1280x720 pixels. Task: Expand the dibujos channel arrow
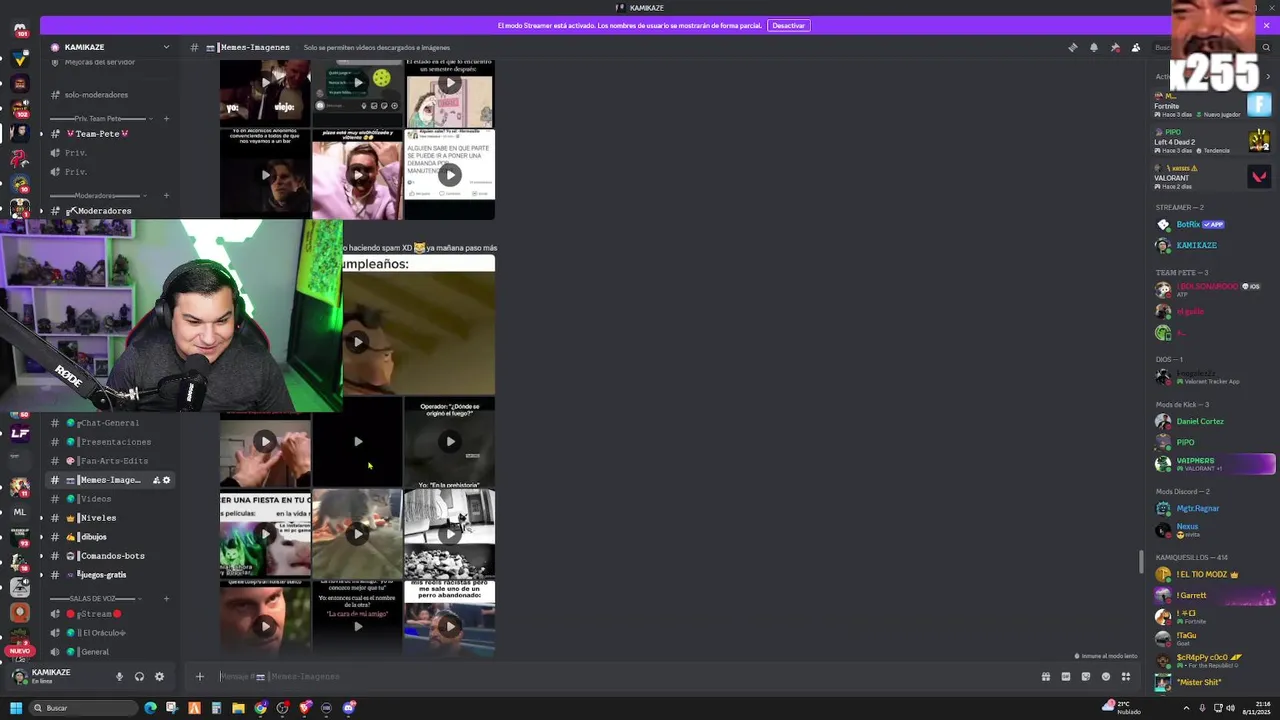pyautogui.click(x=41, y=537)
